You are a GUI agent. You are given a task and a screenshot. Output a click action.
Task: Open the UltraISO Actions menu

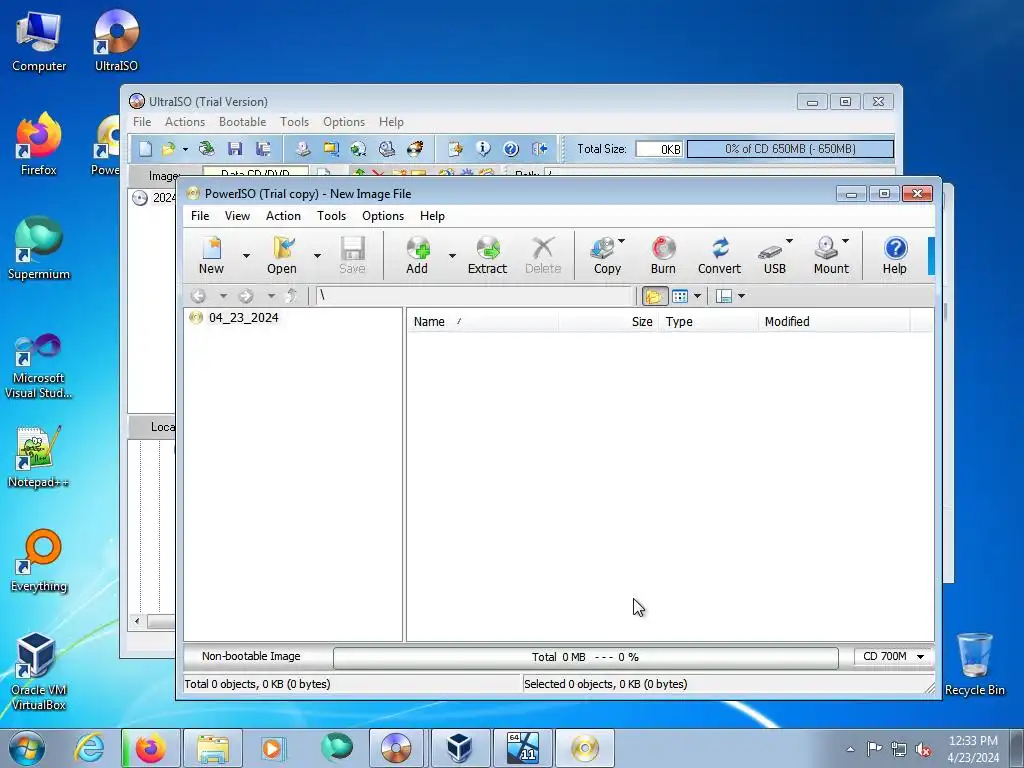(x=185, y=122)
